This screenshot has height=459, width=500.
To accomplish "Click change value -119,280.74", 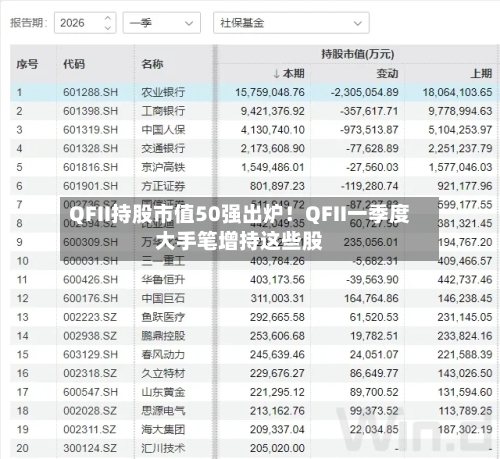I will click(x=370, y=186).
